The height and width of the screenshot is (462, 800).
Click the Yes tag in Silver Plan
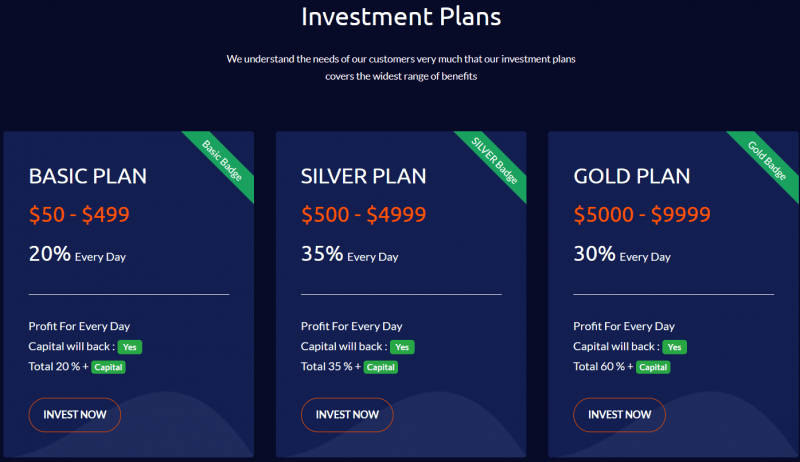[x=402, y=347]
